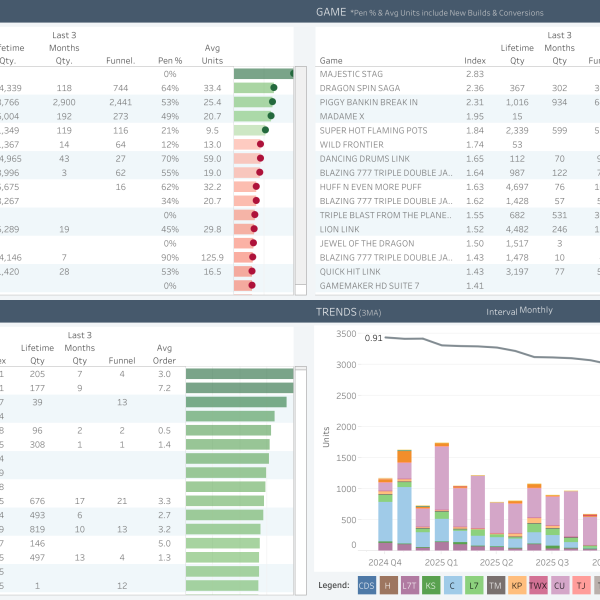Screen dimensions: 600x600
Task: Click the DRAGON SPIN SAGA game name
Action: point(362,88)
